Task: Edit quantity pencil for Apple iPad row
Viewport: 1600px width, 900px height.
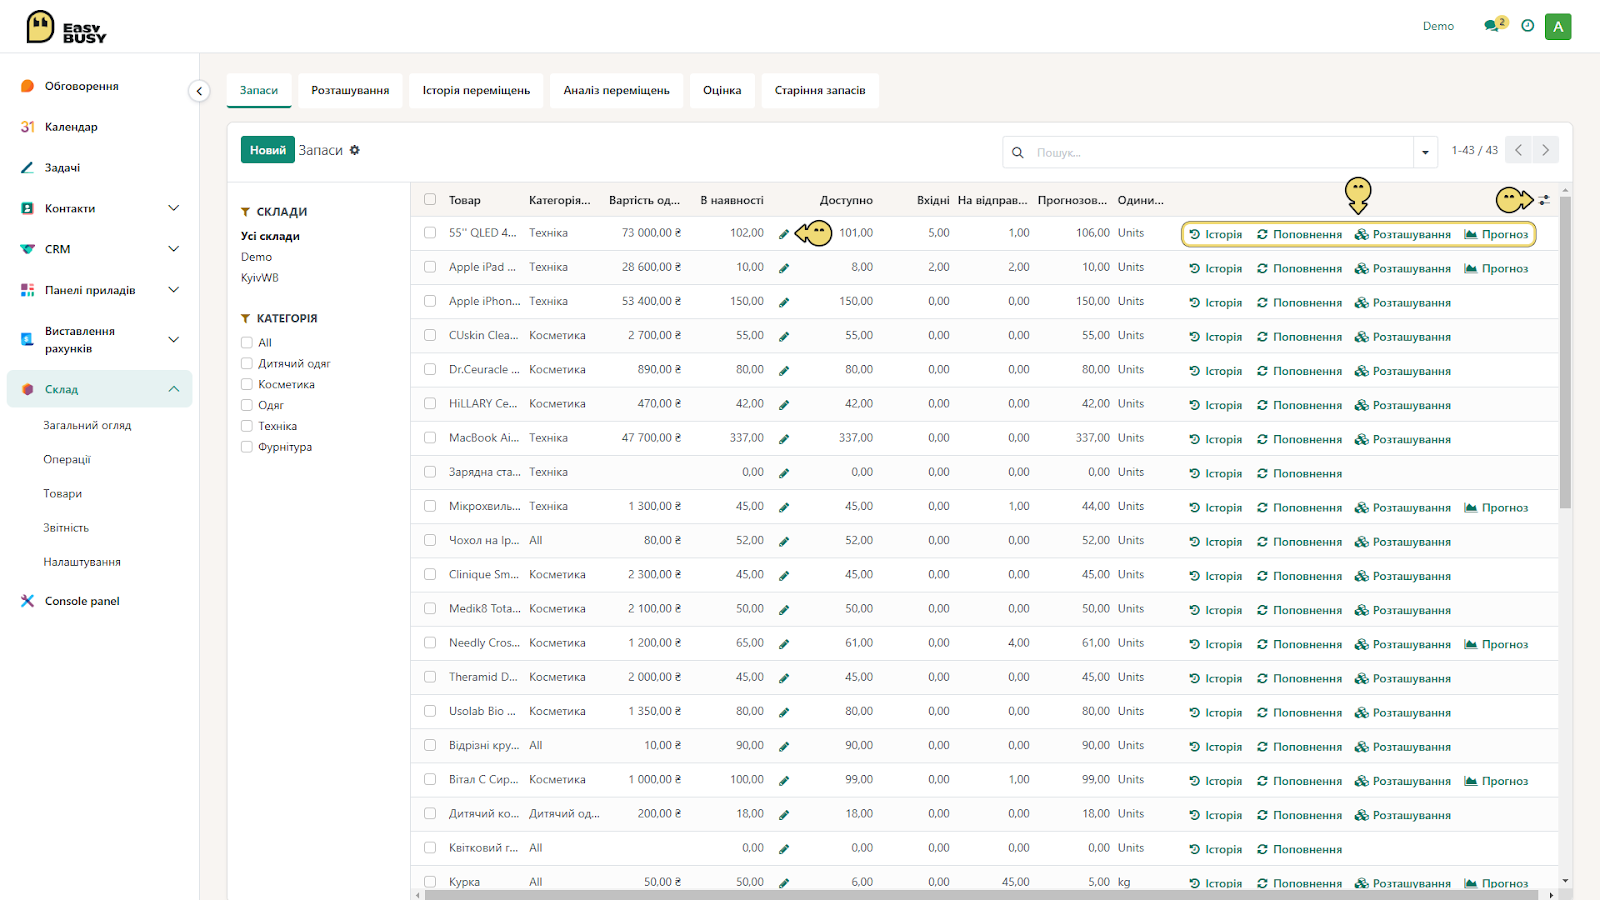Action: (x=784, y=268)
